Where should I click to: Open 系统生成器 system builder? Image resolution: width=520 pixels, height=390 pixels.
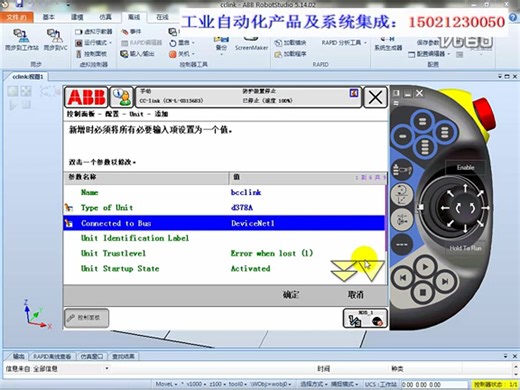tap(388, 43)
